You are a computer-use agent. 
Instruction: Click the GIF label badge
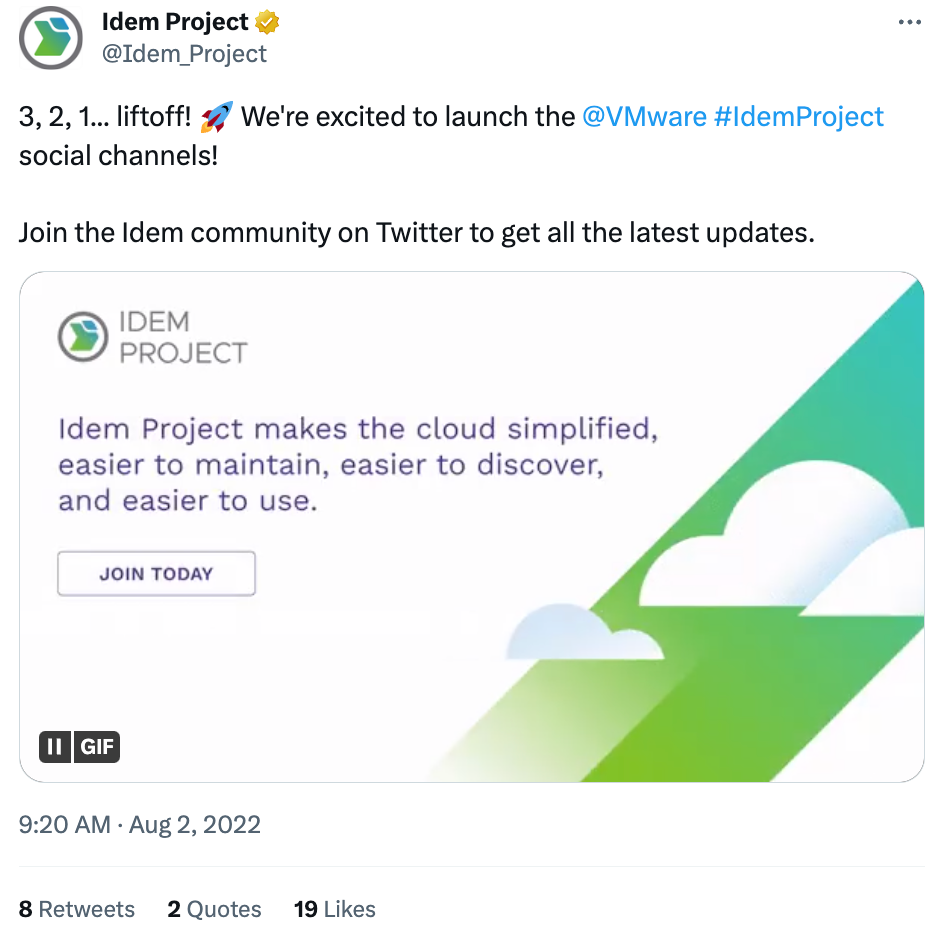97,747
